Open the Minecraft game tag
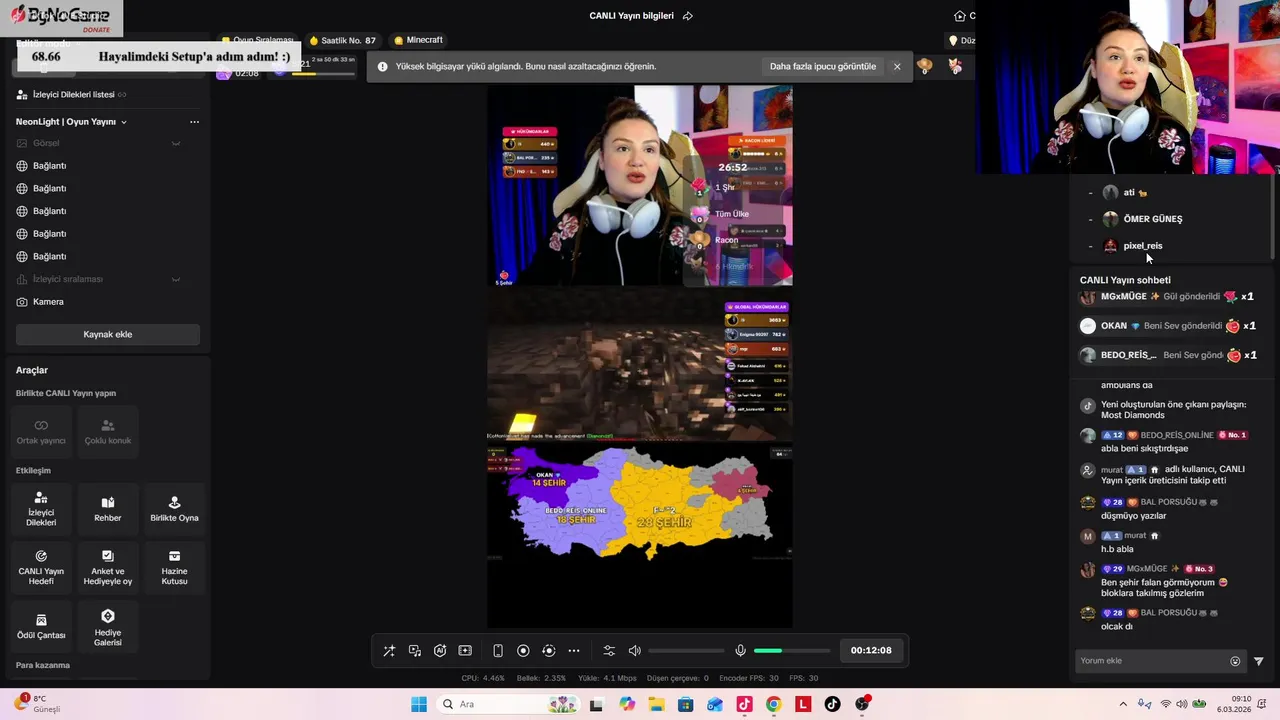Image resolution: width=1280 pixels, height=720 pixels. pyautogui.click(x=418, y=40)
